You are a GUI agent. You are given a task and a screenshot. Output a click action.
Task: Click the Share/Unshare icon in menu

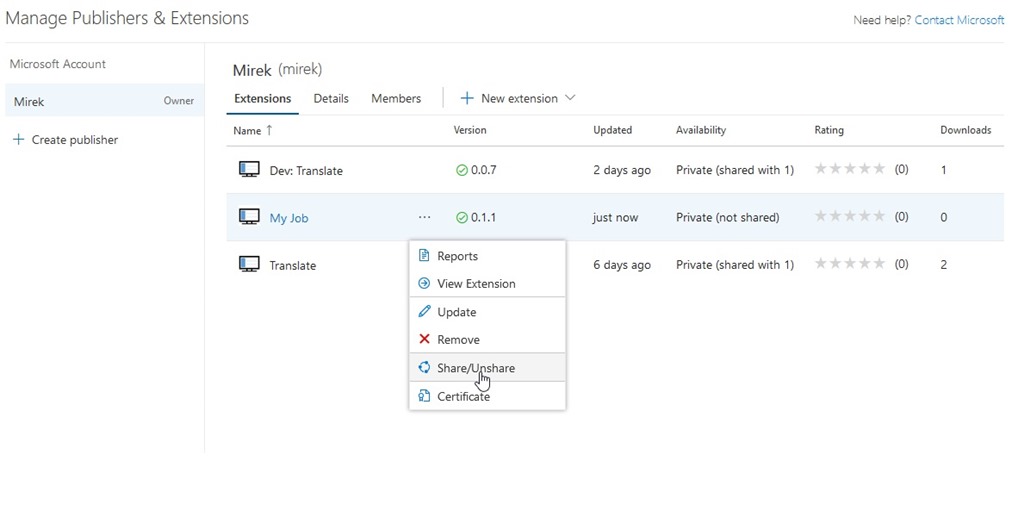click(x=424, y=368)
